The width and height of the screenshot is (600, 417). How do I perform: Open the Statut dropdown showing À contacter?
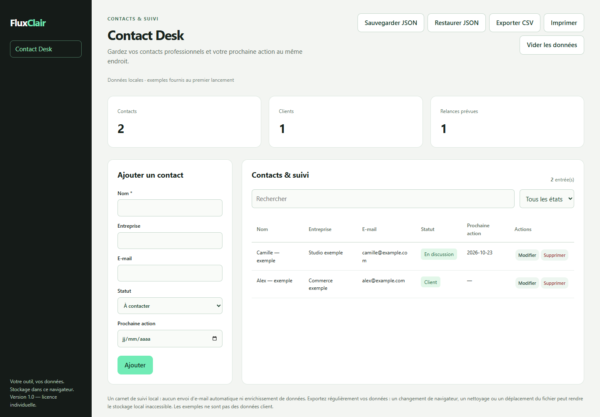[170, 306]
